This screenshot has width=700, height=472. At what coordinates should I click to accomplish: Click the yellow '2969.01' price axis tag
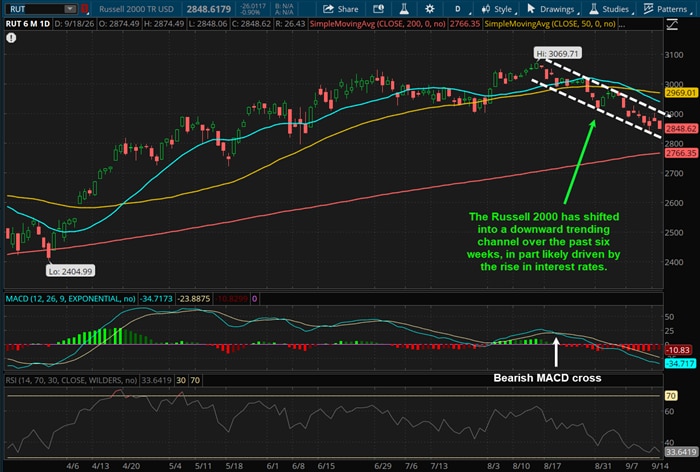click(x=681, y=93)
